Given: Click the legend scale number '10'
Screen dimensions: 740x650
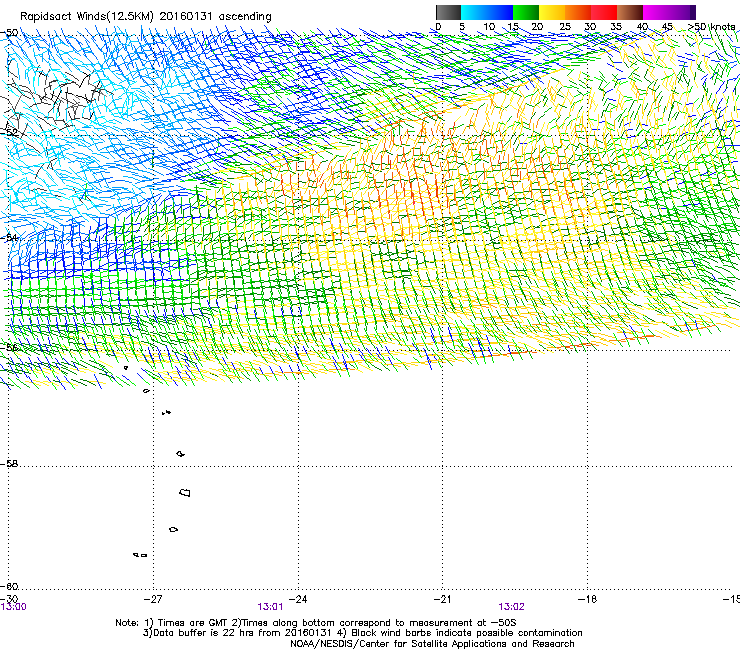Looking at the screenshot, I should [x=489, y=27].
